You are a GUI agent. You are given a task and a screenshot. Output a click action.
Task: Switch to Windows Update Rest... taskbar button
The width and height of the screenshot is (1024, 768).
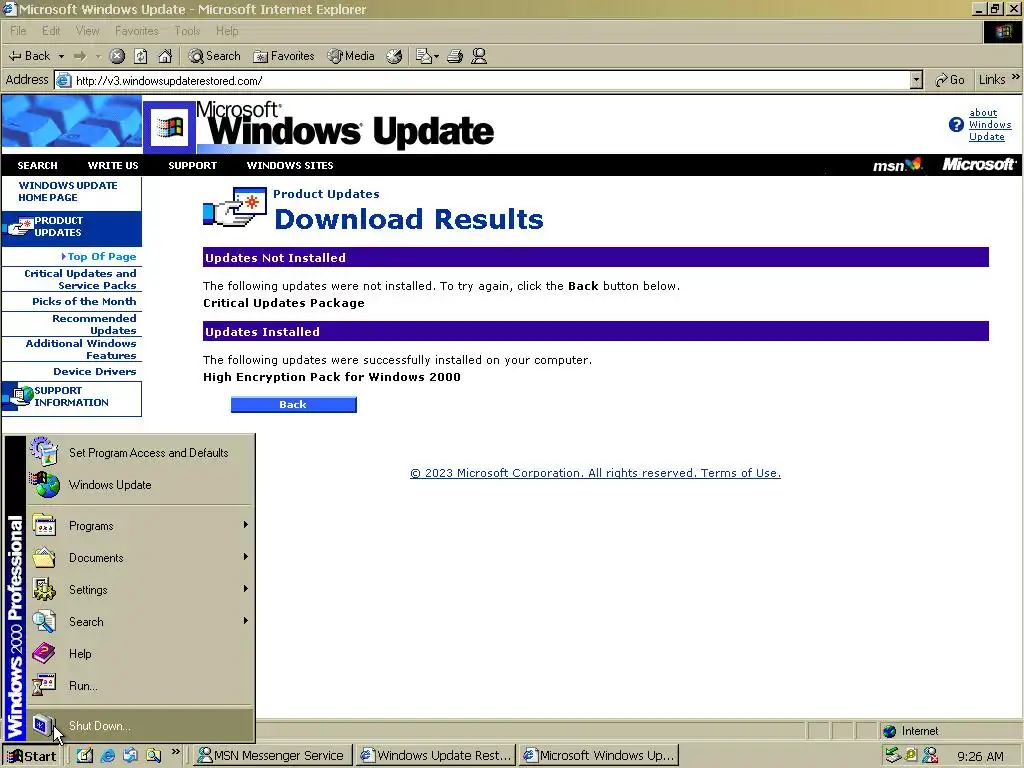[436, 756]
